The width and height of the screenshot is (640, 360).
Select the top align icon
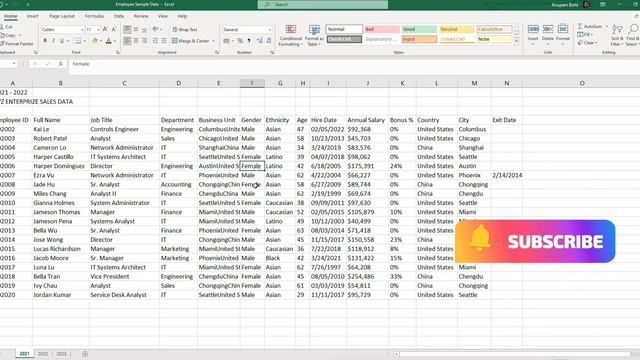tap(127, 29)
